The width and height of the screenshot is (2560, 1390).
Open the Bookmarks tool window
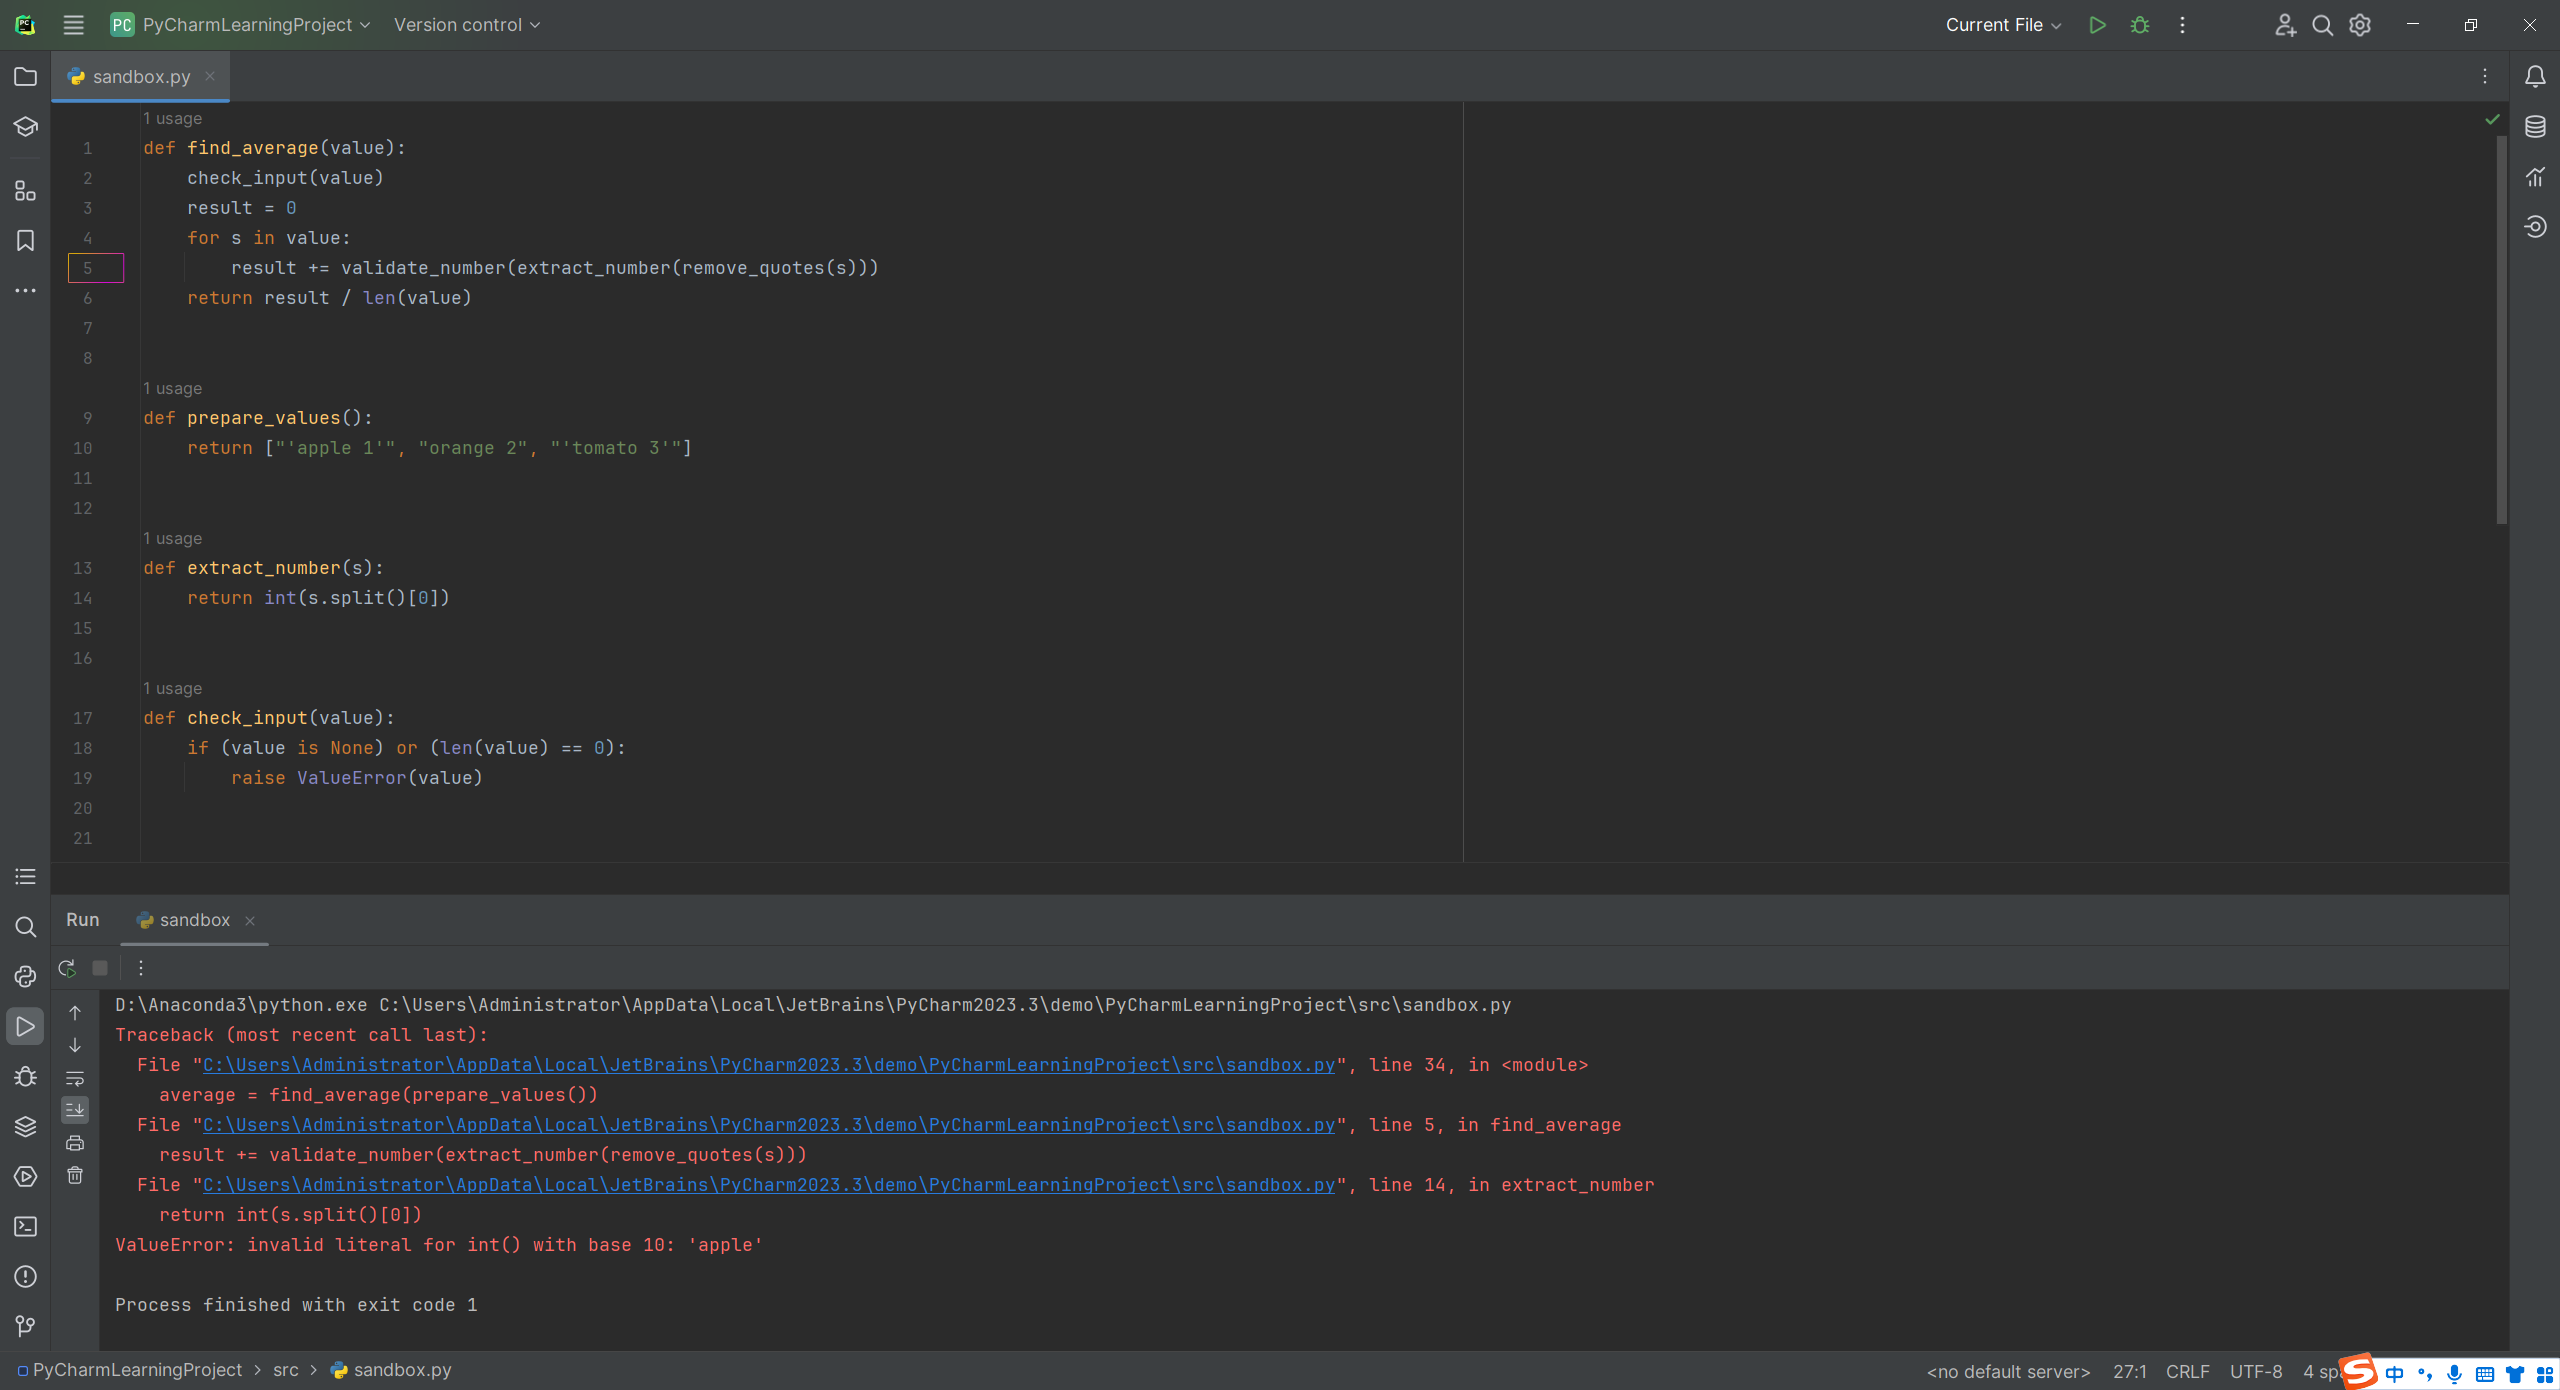coord(25,241)
